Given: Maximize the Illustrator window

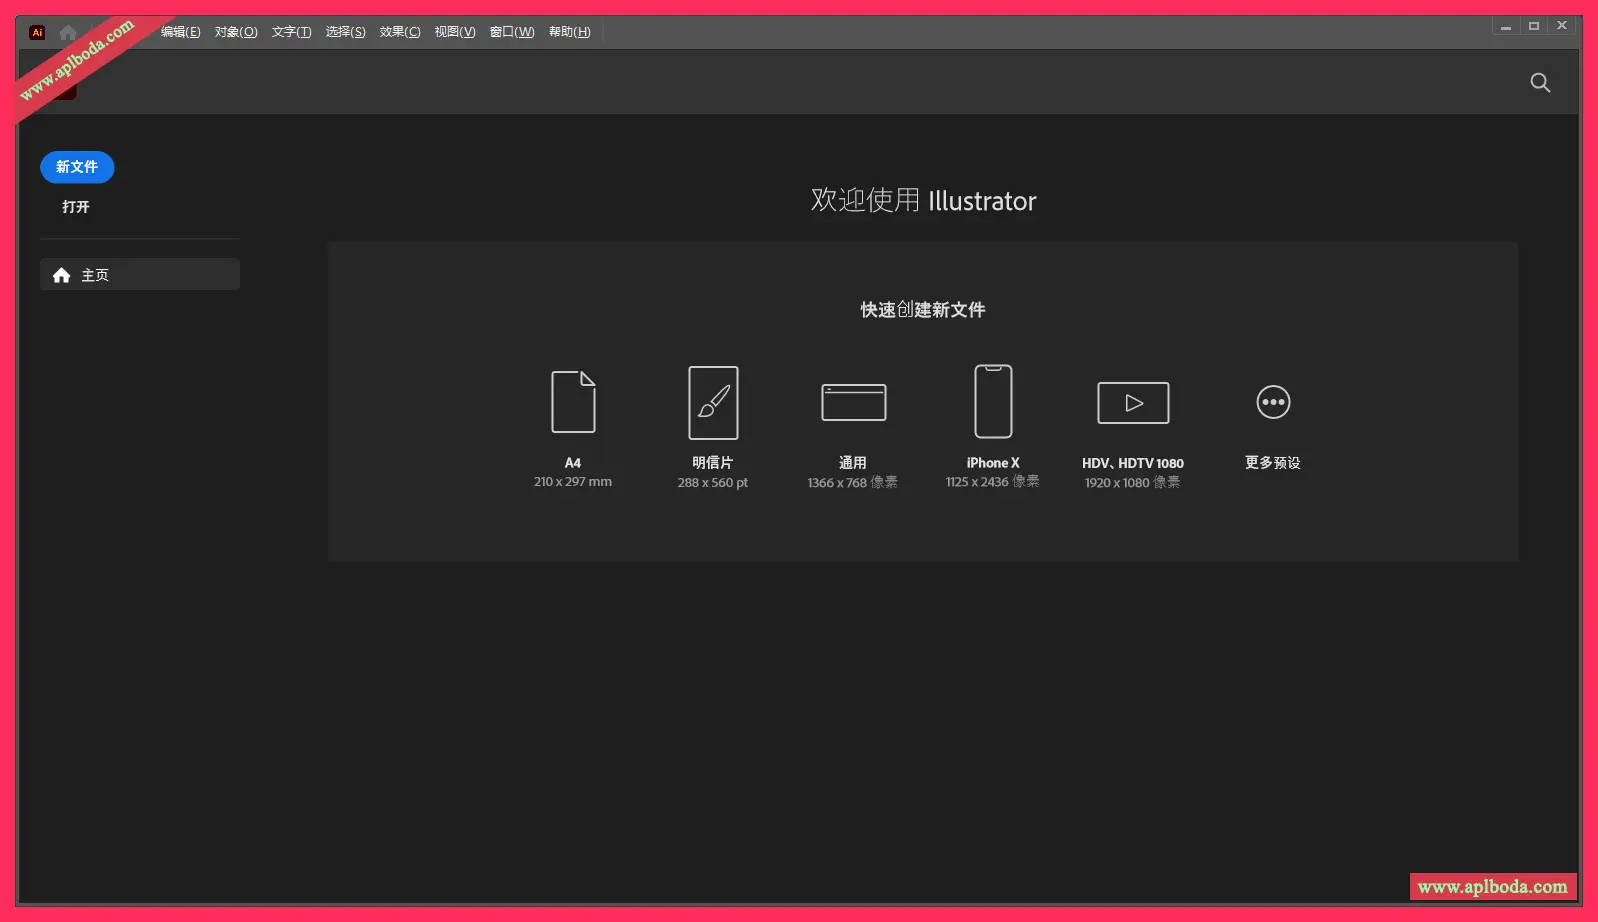Looking at the screenshot, I should click(1534, 27).
